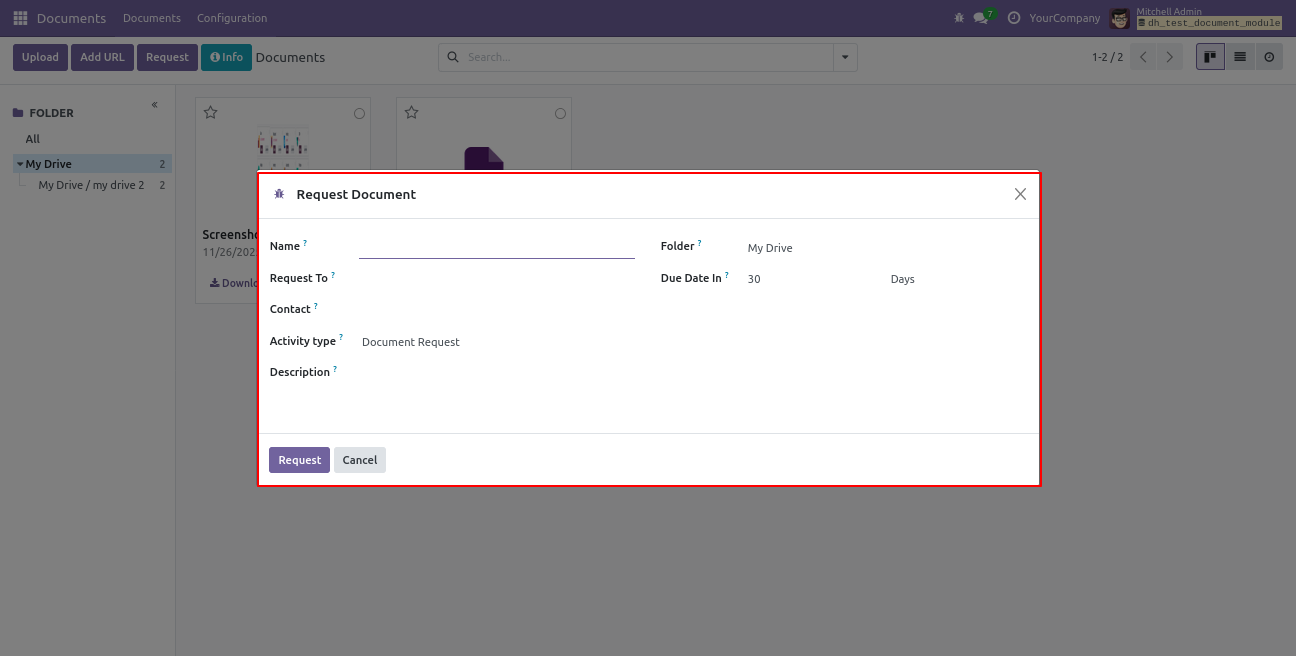Viewport: 1296px width, 656px height.
Task: Click the Name input field
Action: (x=496, y=247)
